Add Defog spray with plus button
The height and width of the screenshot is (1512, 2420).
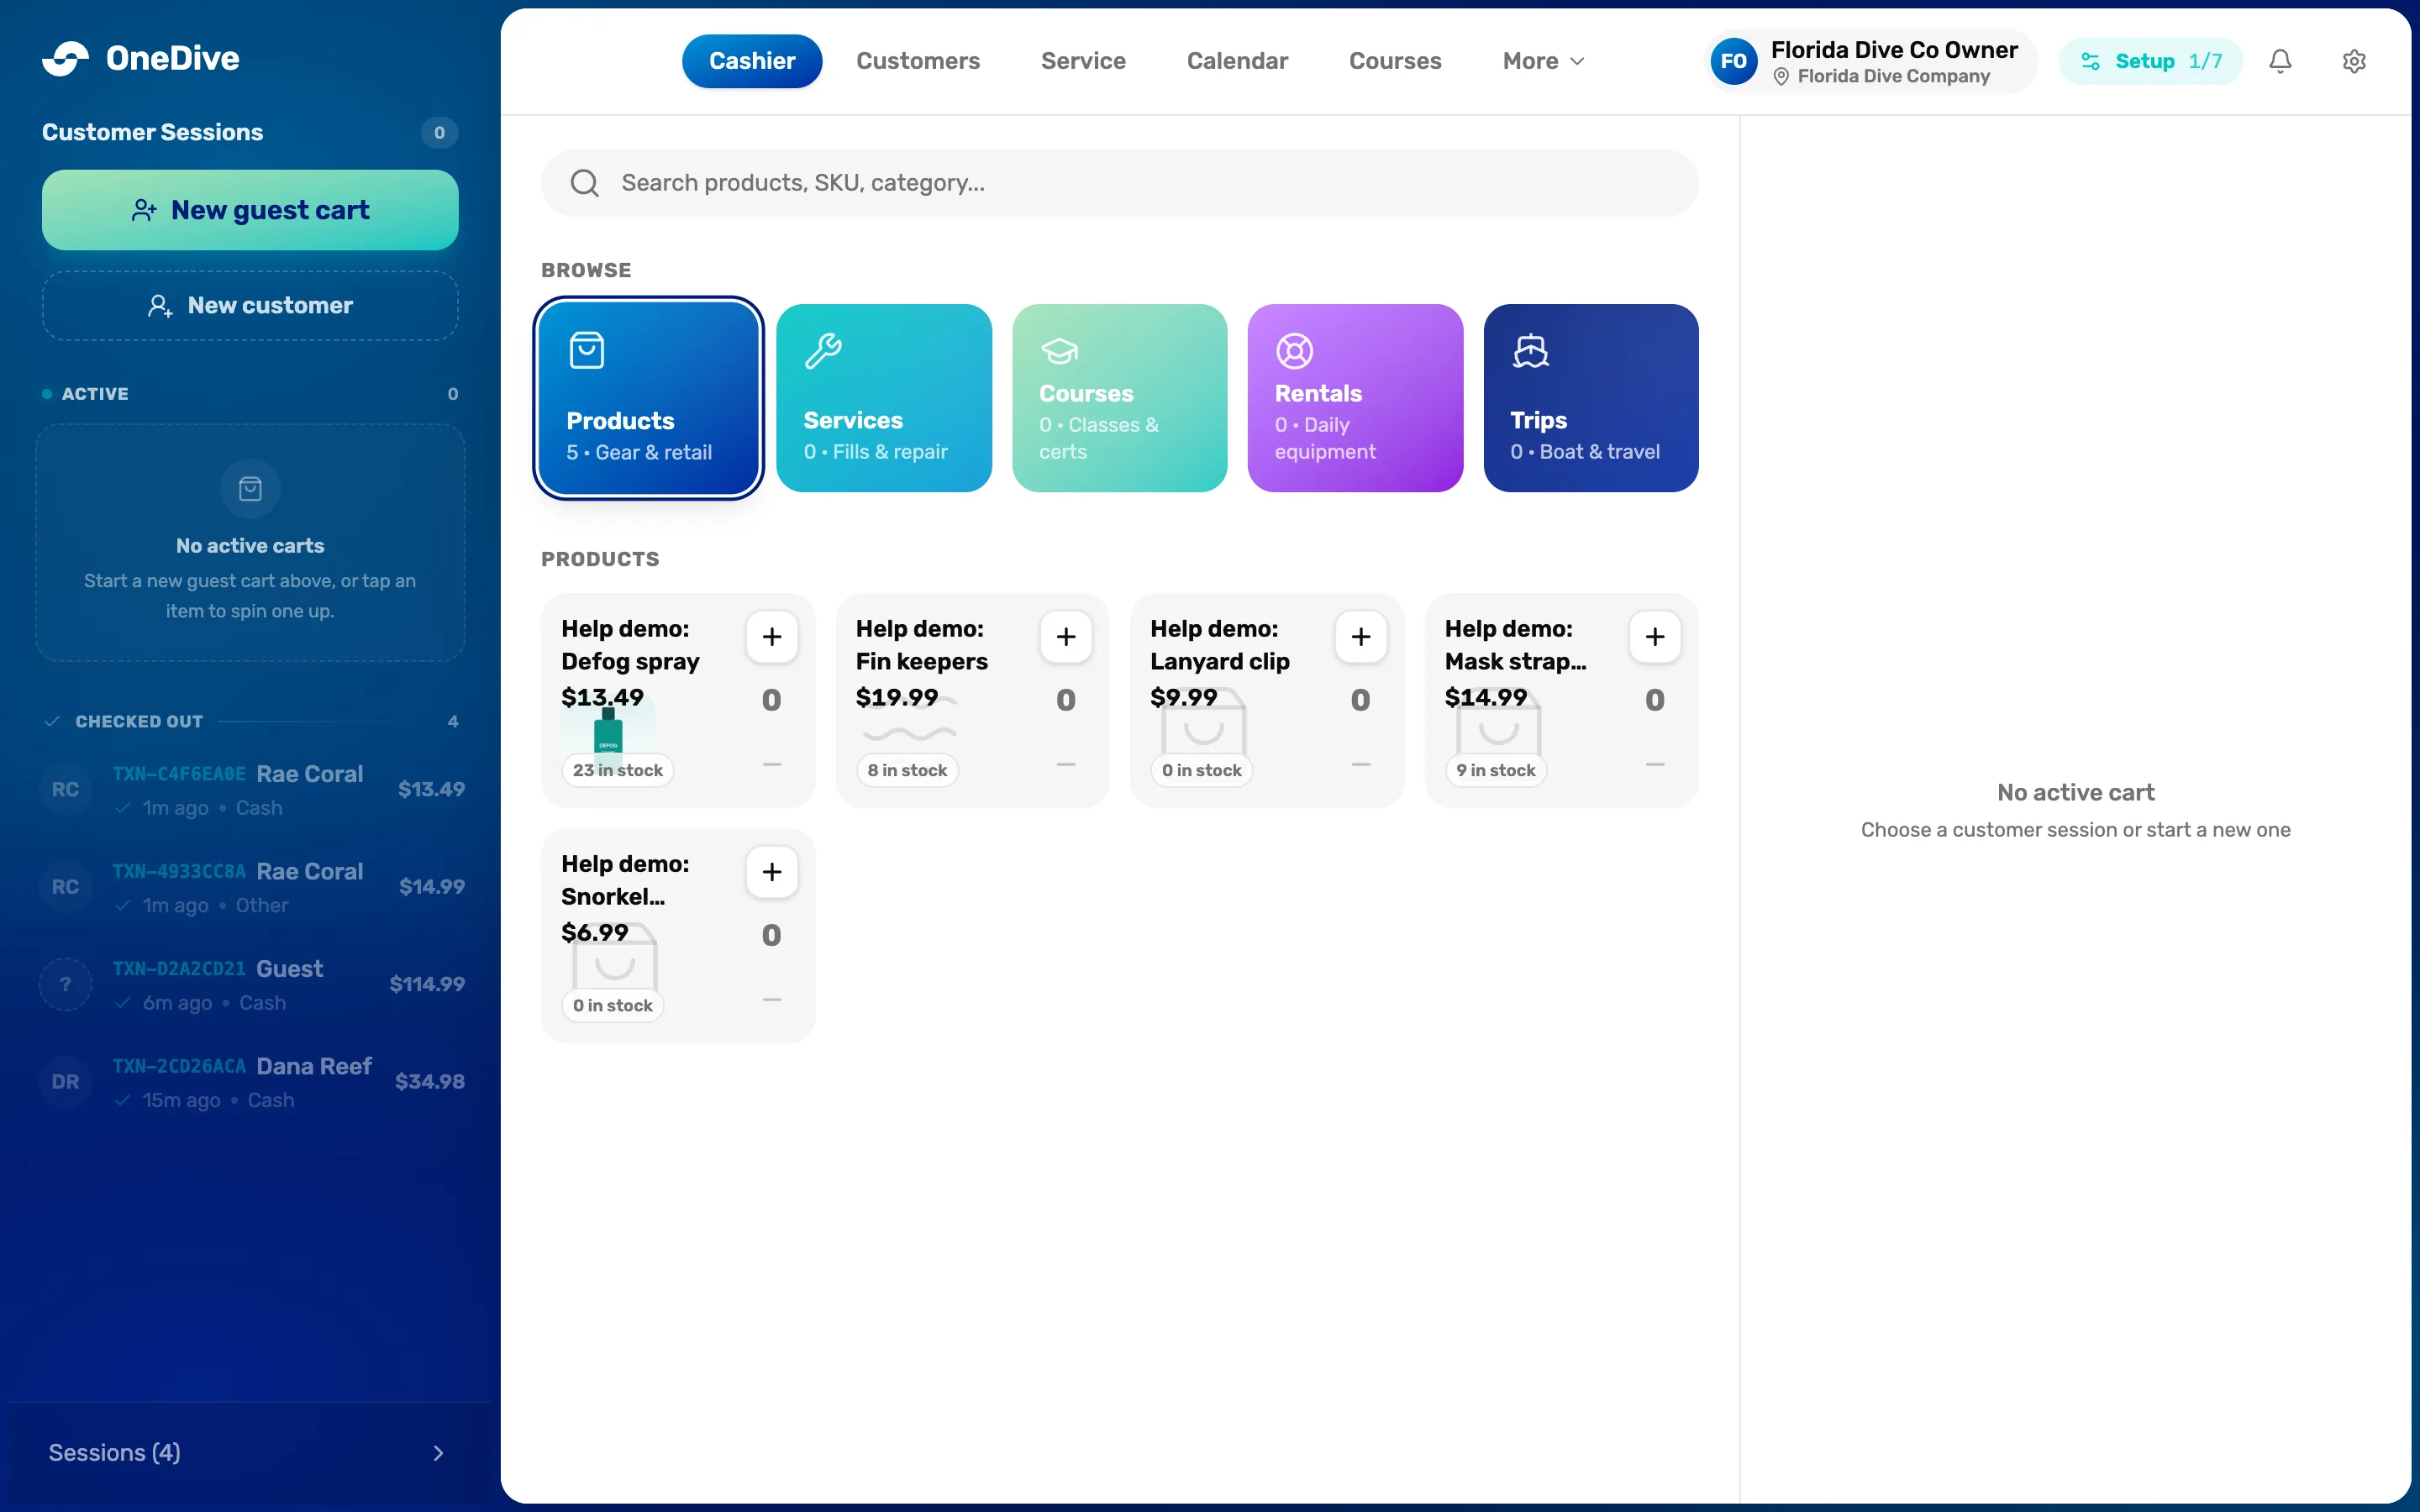(x=772, y=636)
